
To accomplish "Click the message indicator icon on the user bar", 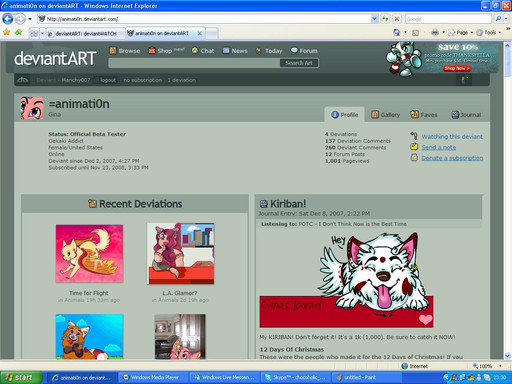I will pos(464,80).
